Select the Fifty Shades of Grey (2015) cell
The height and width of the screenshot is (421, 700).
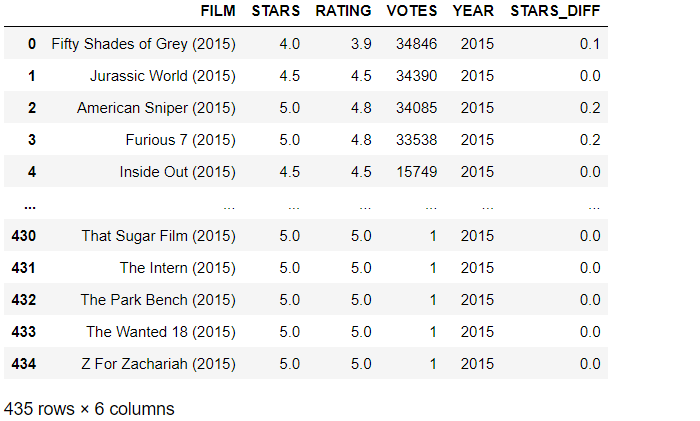(x=143, y=44)
